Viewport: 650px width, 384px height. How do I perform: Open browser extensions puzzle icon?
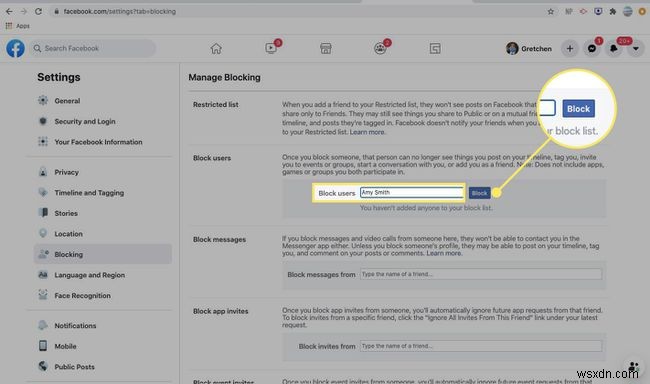click(613, 12)
